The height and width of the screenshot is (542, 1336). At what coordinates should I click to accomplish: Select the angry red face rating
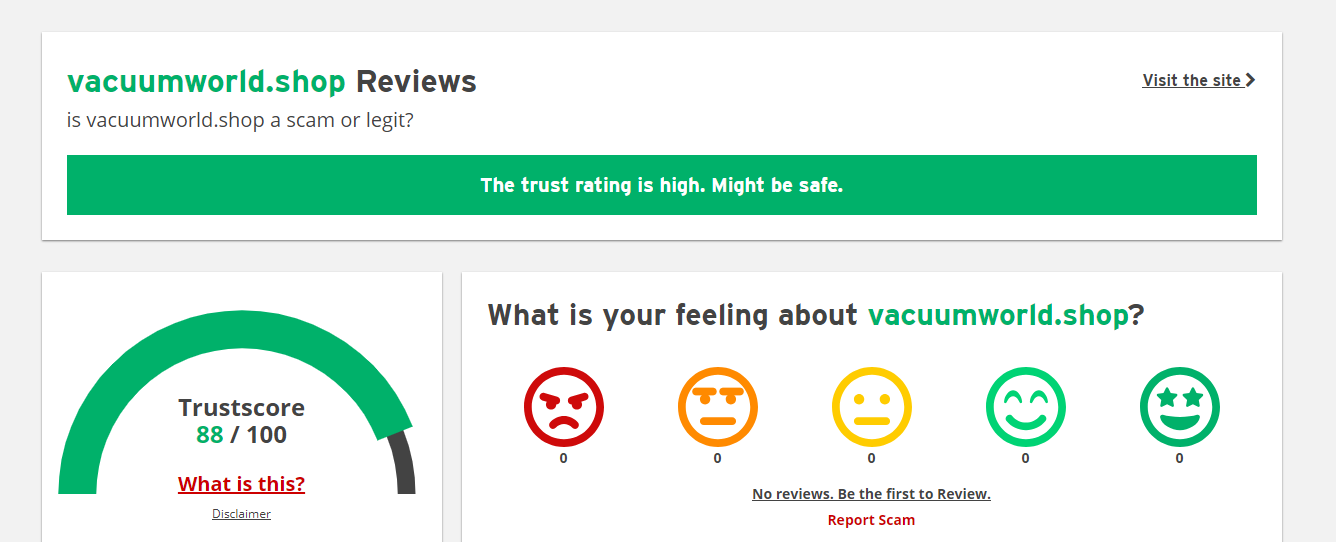[564, 407]
